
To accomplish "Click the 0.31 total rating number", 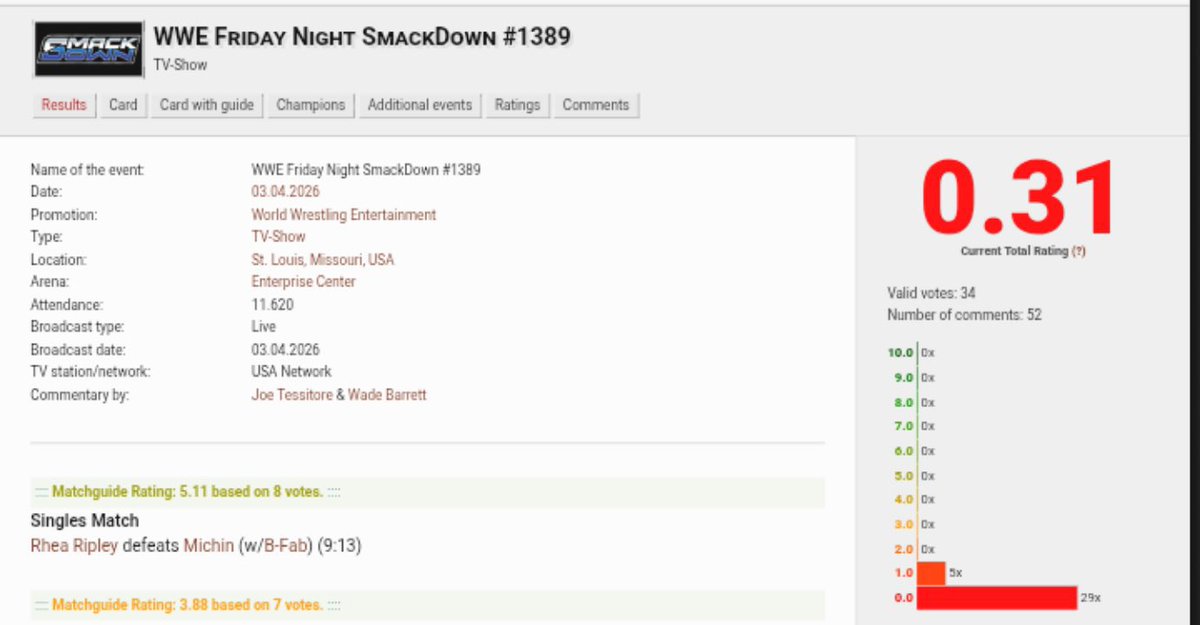I will pos(1018,198).
